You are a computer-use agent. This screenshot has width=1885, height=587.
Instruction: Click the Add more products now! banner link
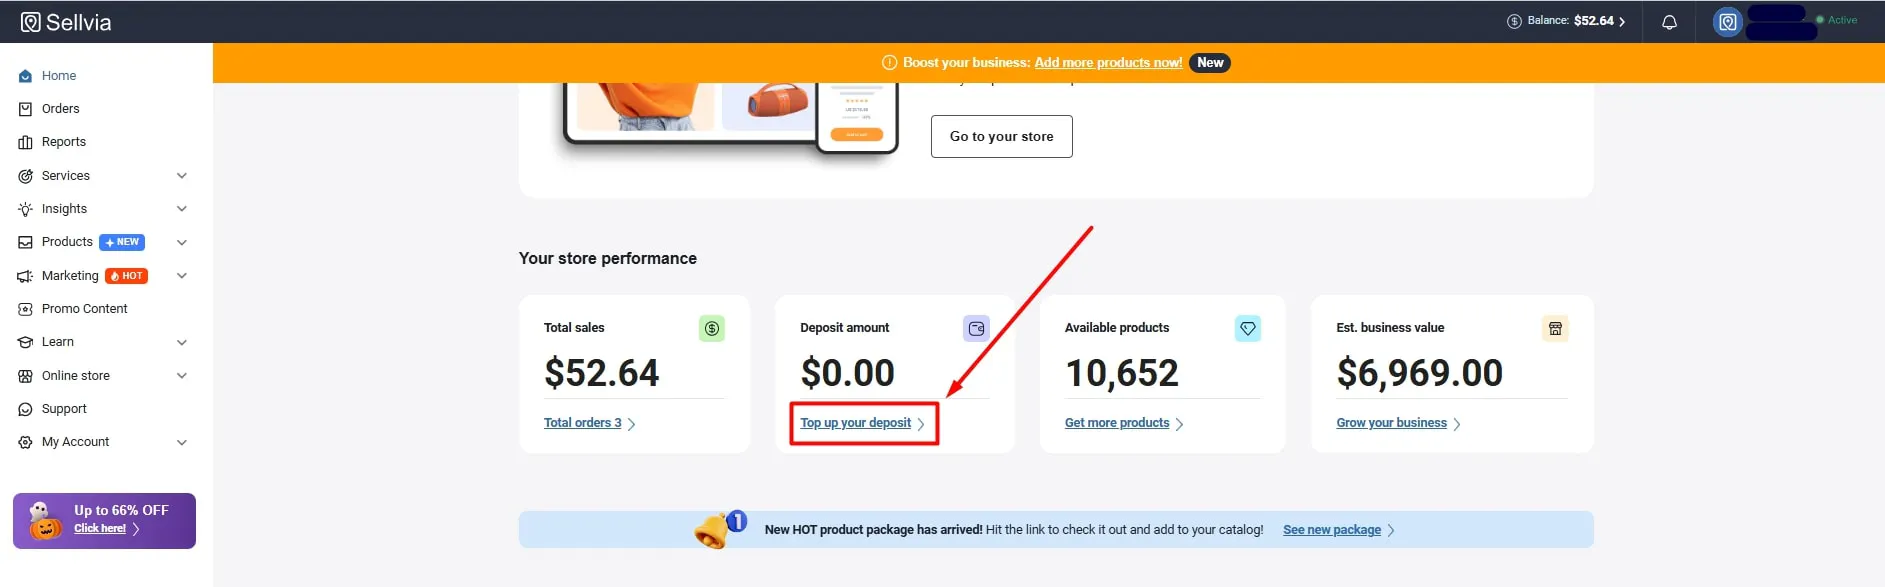[x=1107, y=62]
